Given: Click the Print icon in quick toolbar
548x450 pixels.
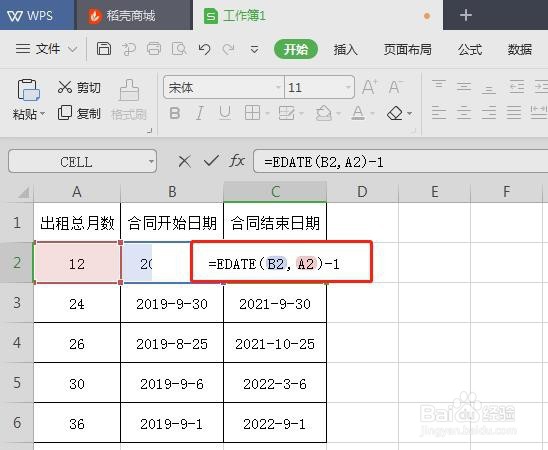Looking at the screenshot, I should (x=154, y=49).
